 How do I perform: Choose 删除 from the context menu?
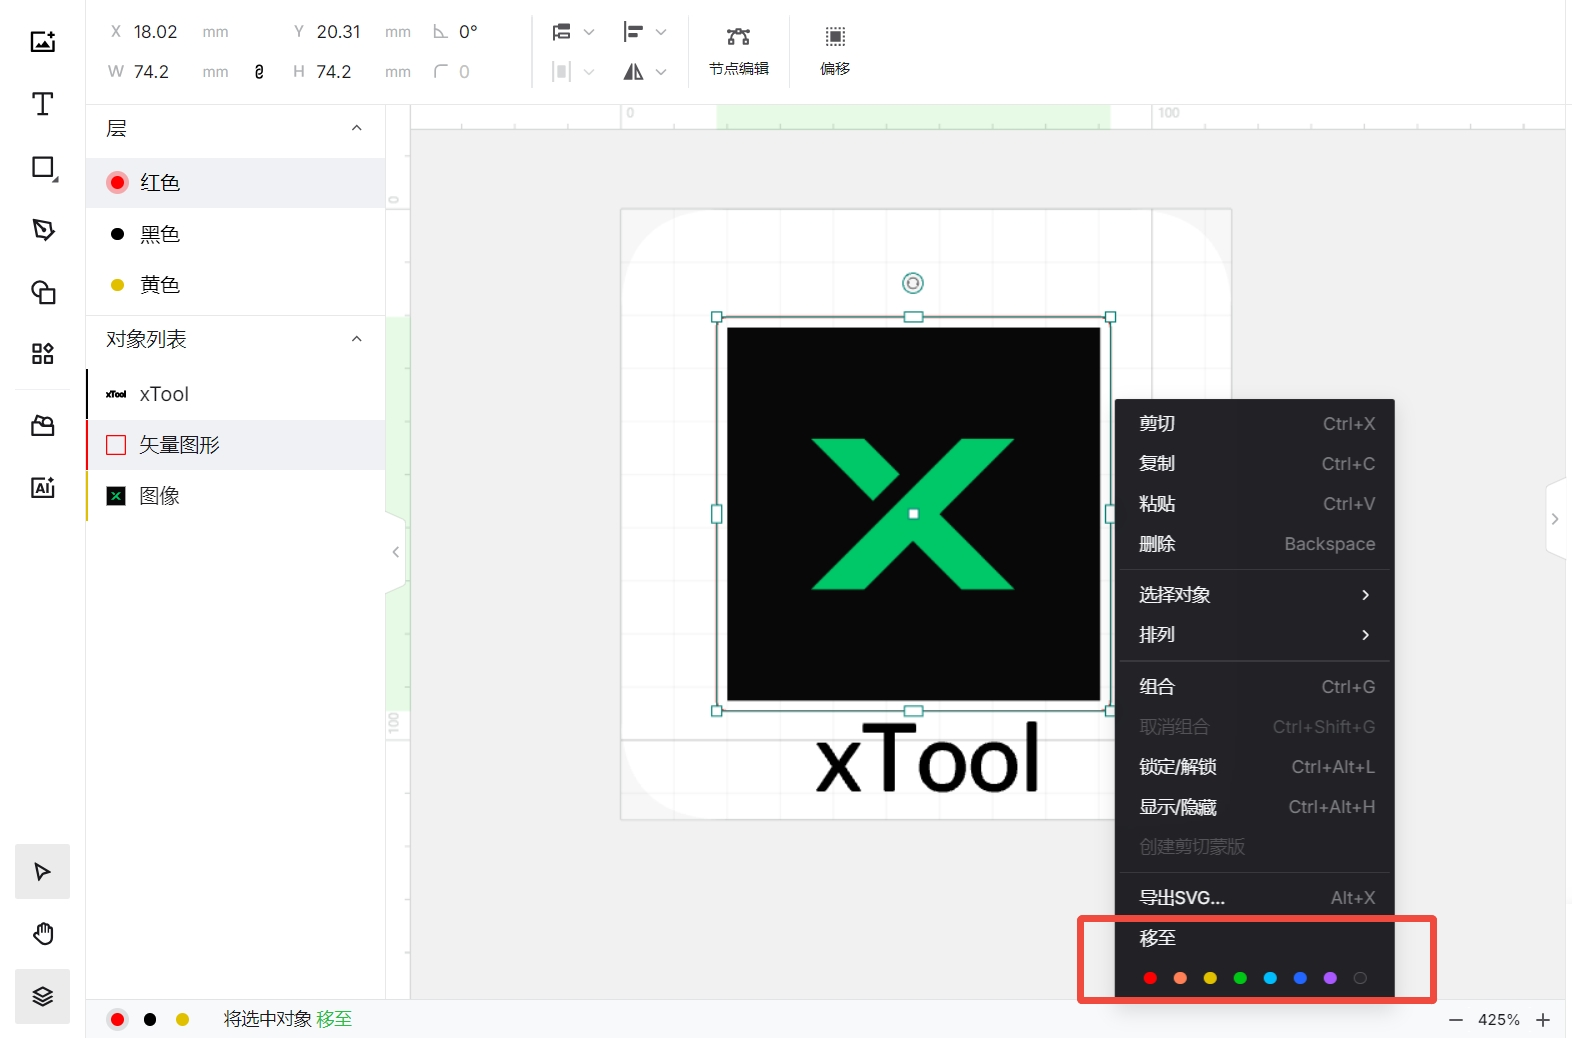click(x=1255, y=544)
